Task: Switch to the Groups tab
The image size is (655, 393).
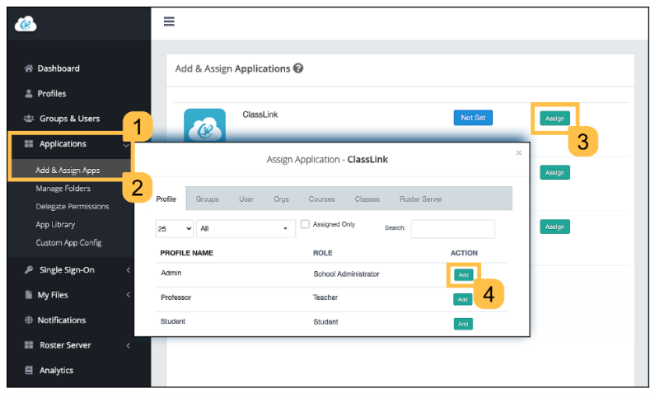Action: pos(207,199)
